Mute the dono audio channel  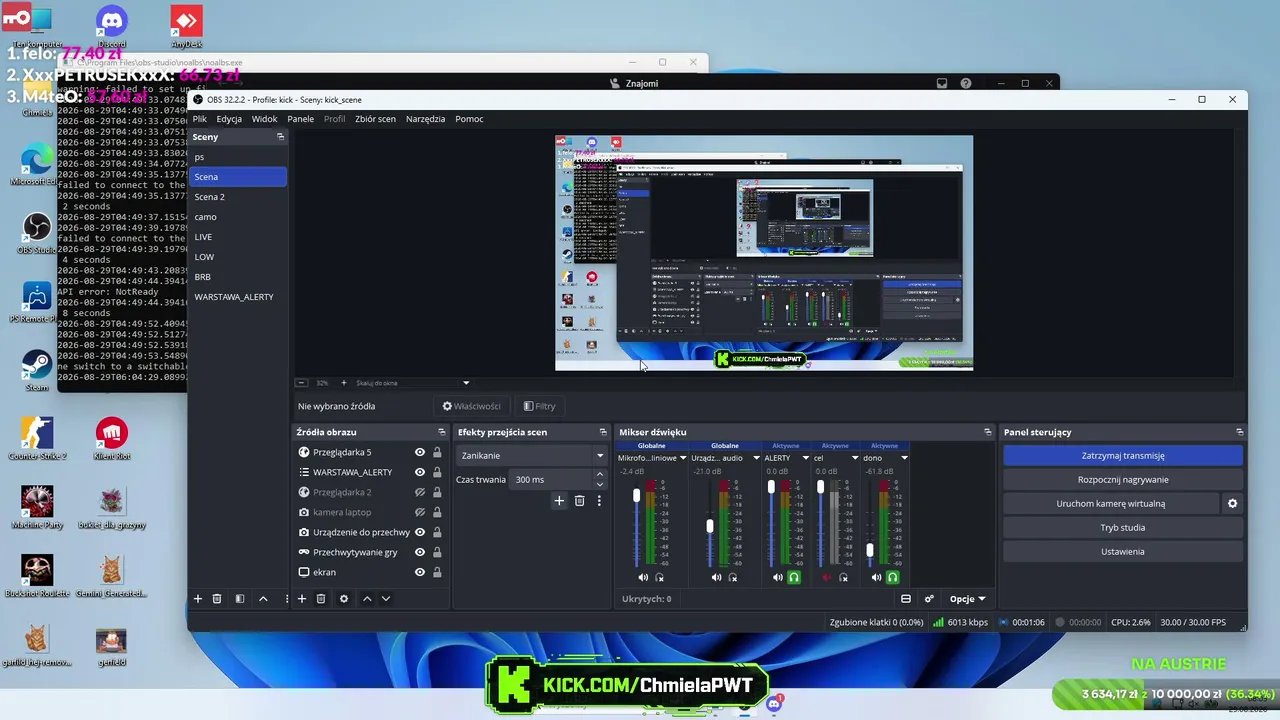point(877,577)
